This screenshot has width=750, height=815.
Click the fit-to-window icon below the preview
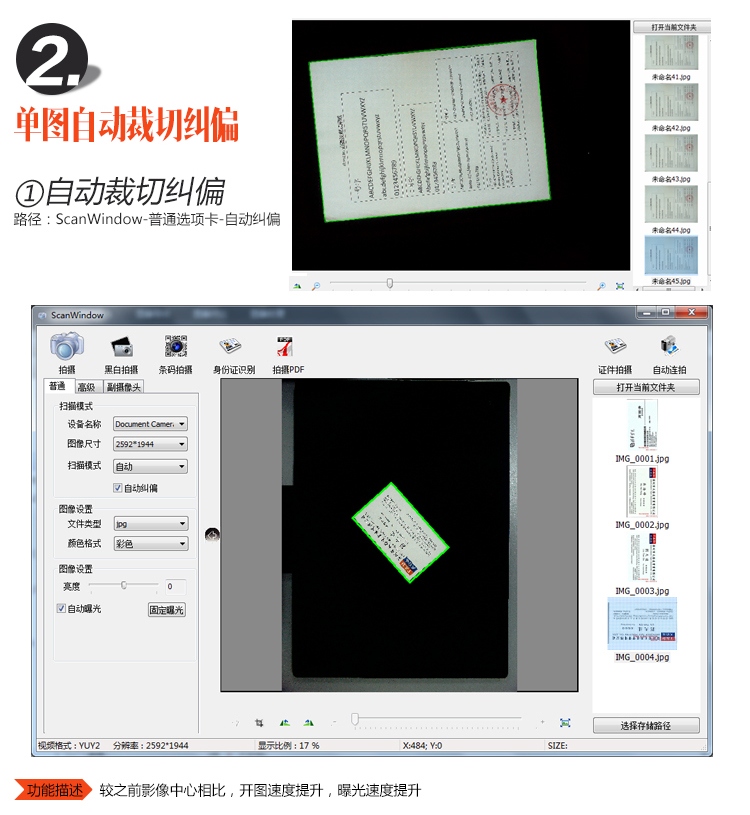(565, 722)
